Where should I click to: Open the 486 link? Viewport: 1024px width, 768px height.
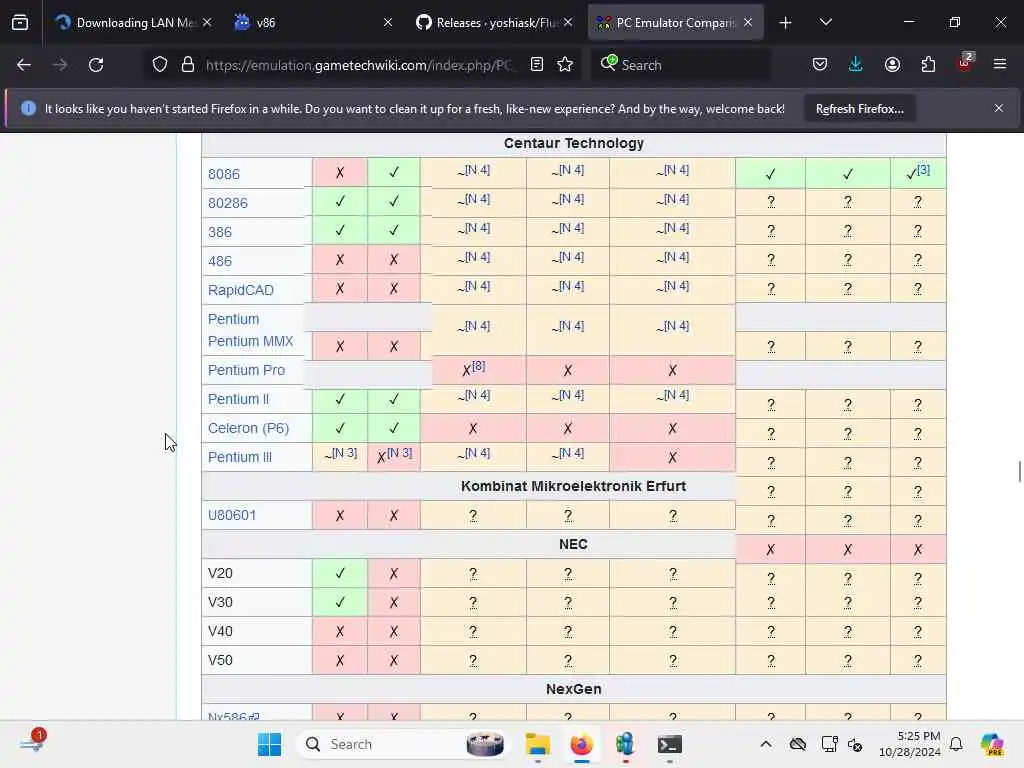(219, 261)
